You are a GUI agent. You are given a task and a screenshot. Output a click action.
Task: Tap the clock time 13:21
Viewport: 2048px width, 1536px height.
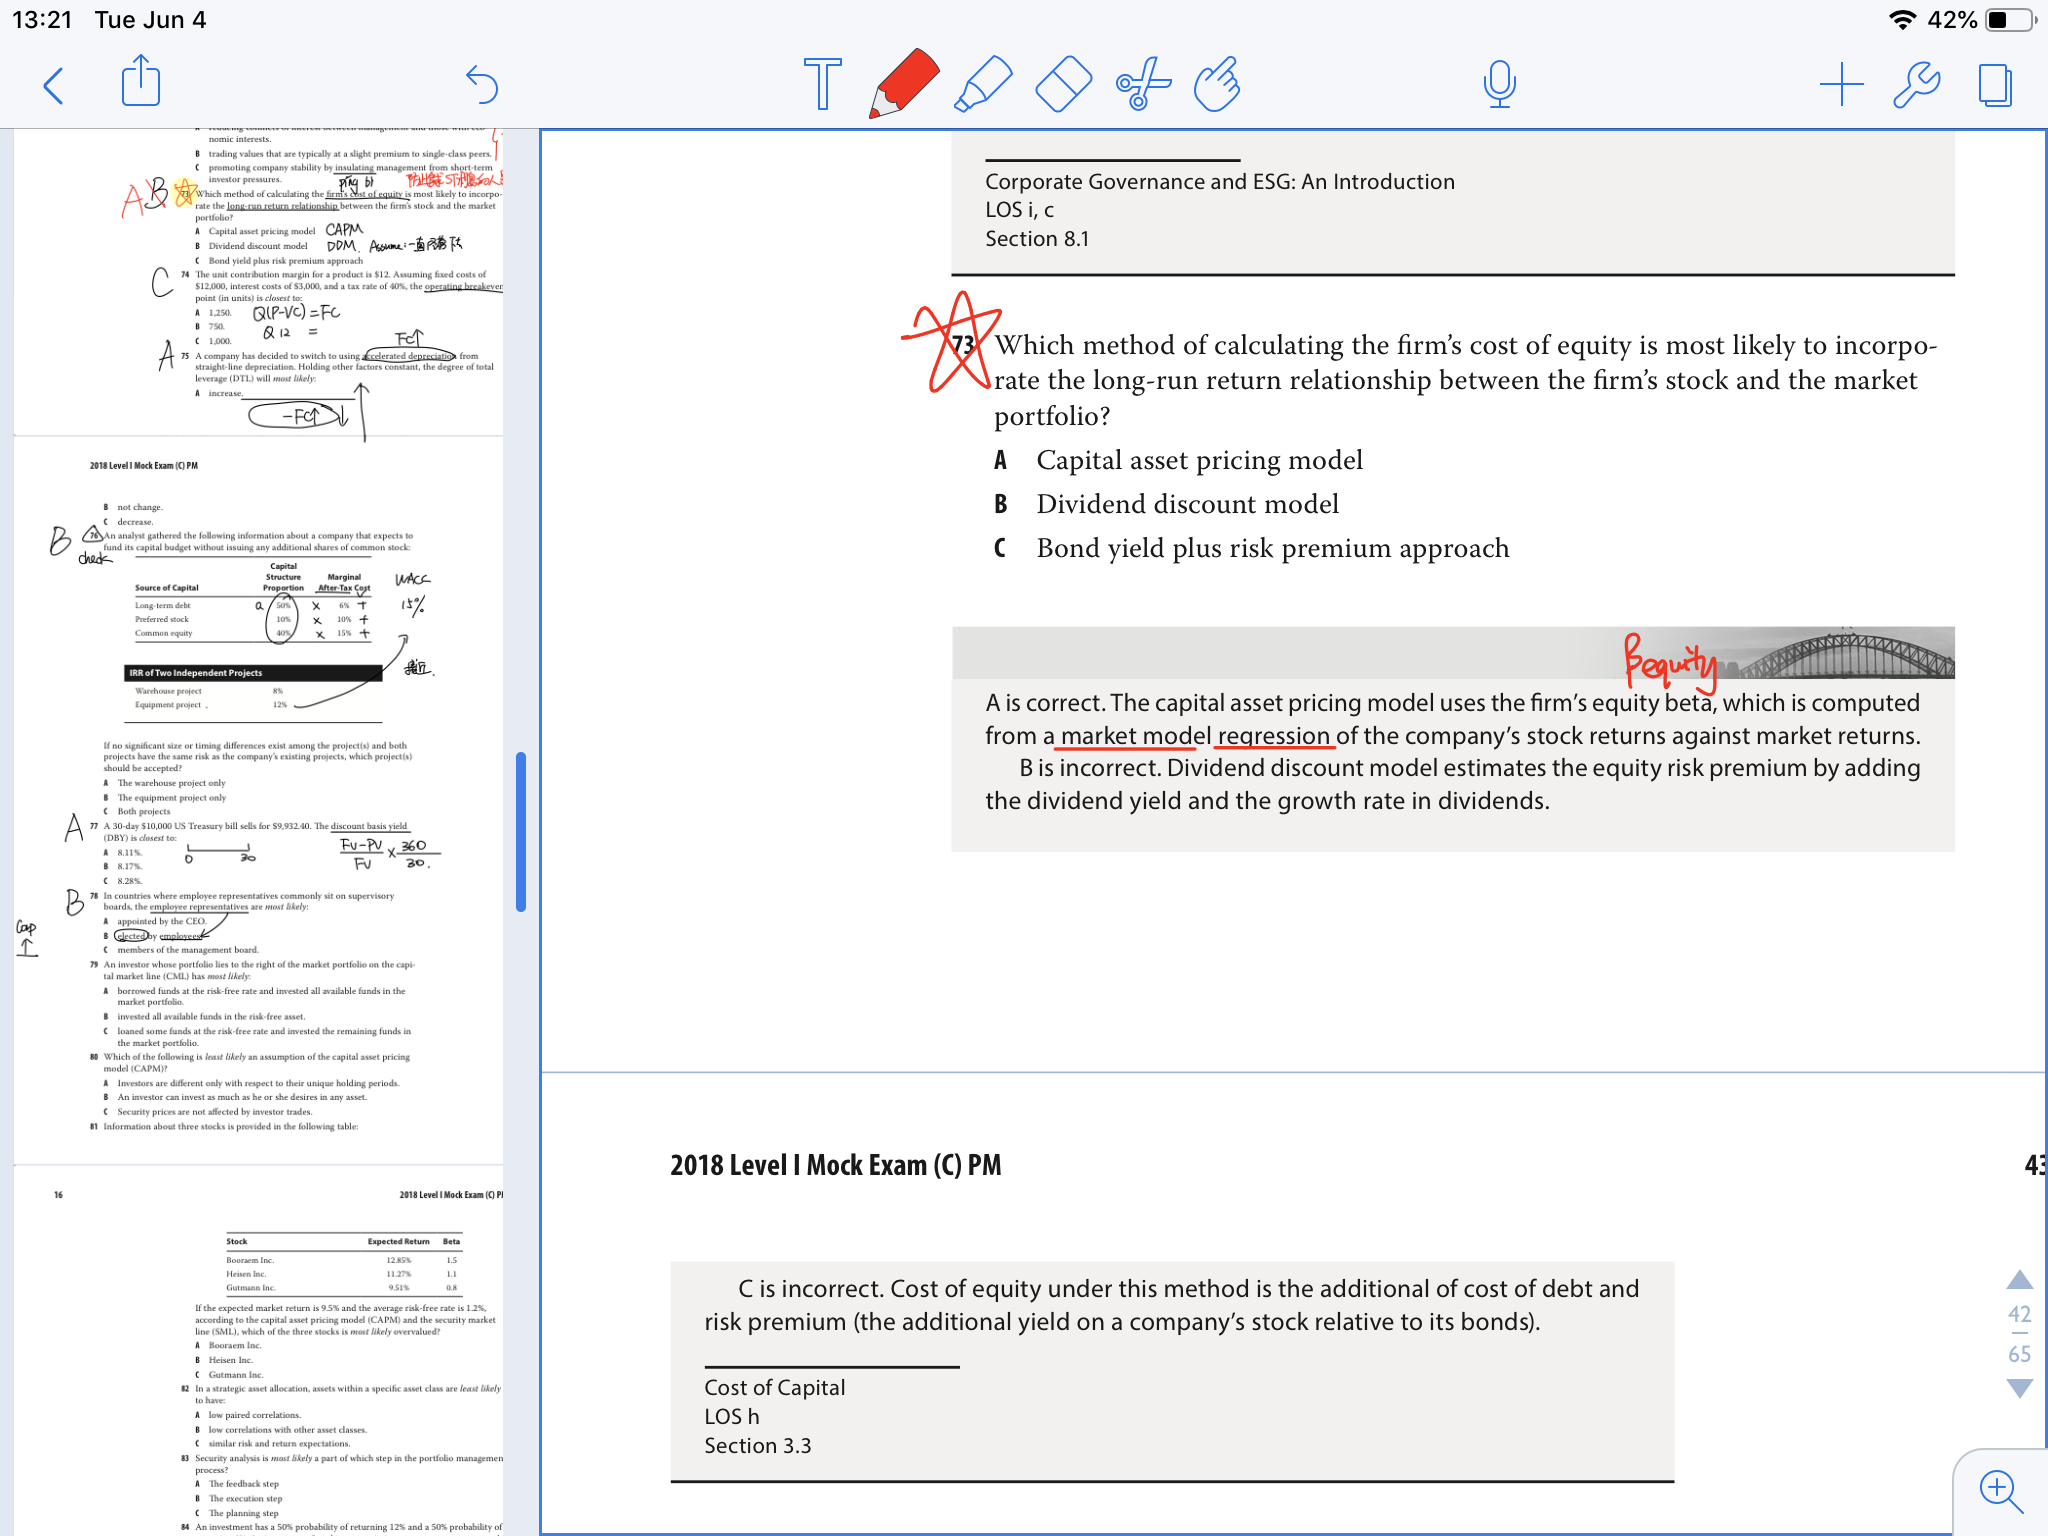(42, 20)
